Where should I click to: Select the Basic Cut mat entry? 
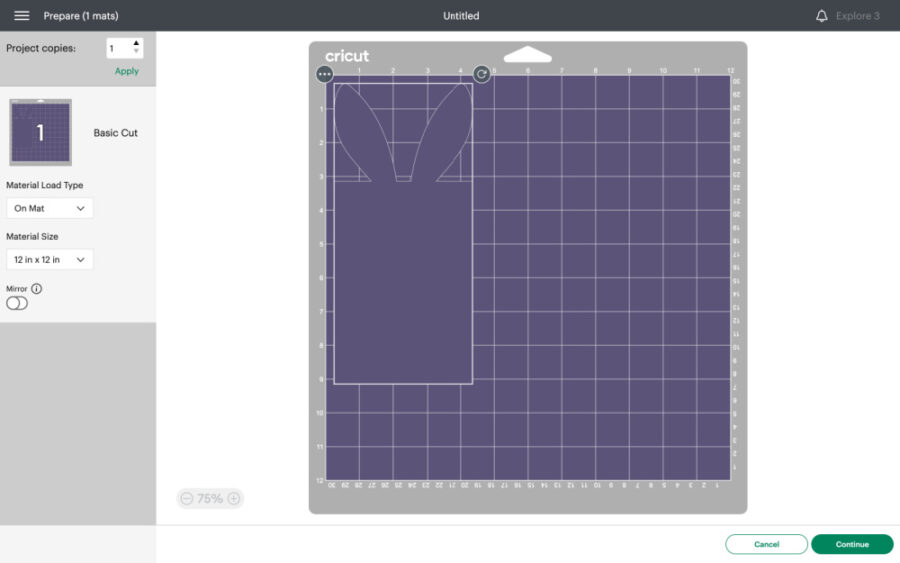[x=115, y=133]
